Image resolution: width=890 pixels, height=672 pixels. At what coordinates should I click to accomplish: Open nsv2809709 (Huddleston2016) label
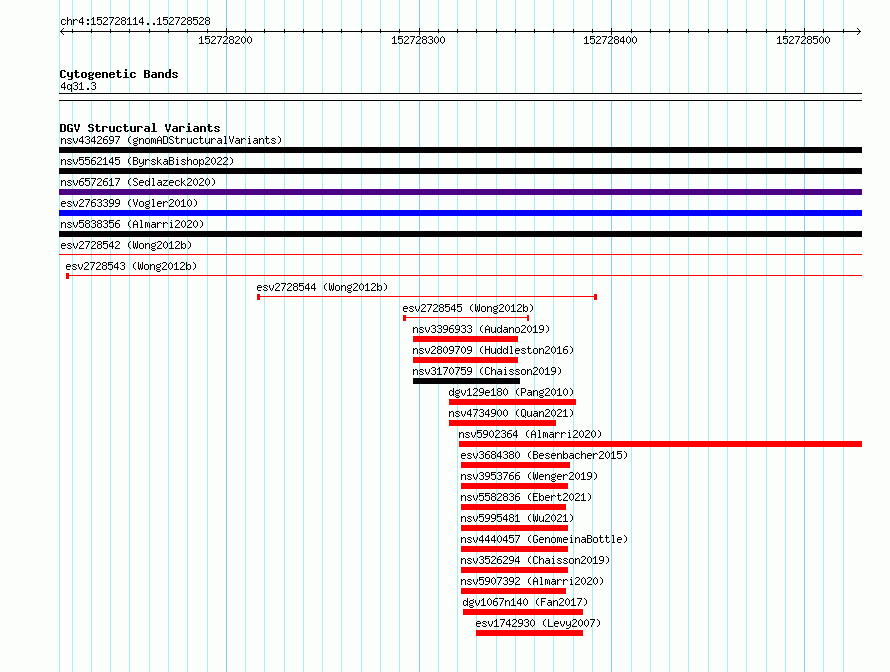coord(493,350)
